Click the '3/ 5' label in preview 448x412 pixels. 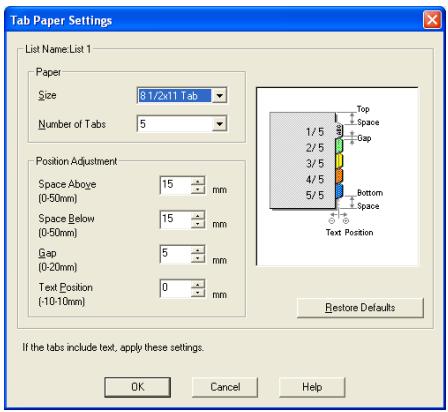315,164
